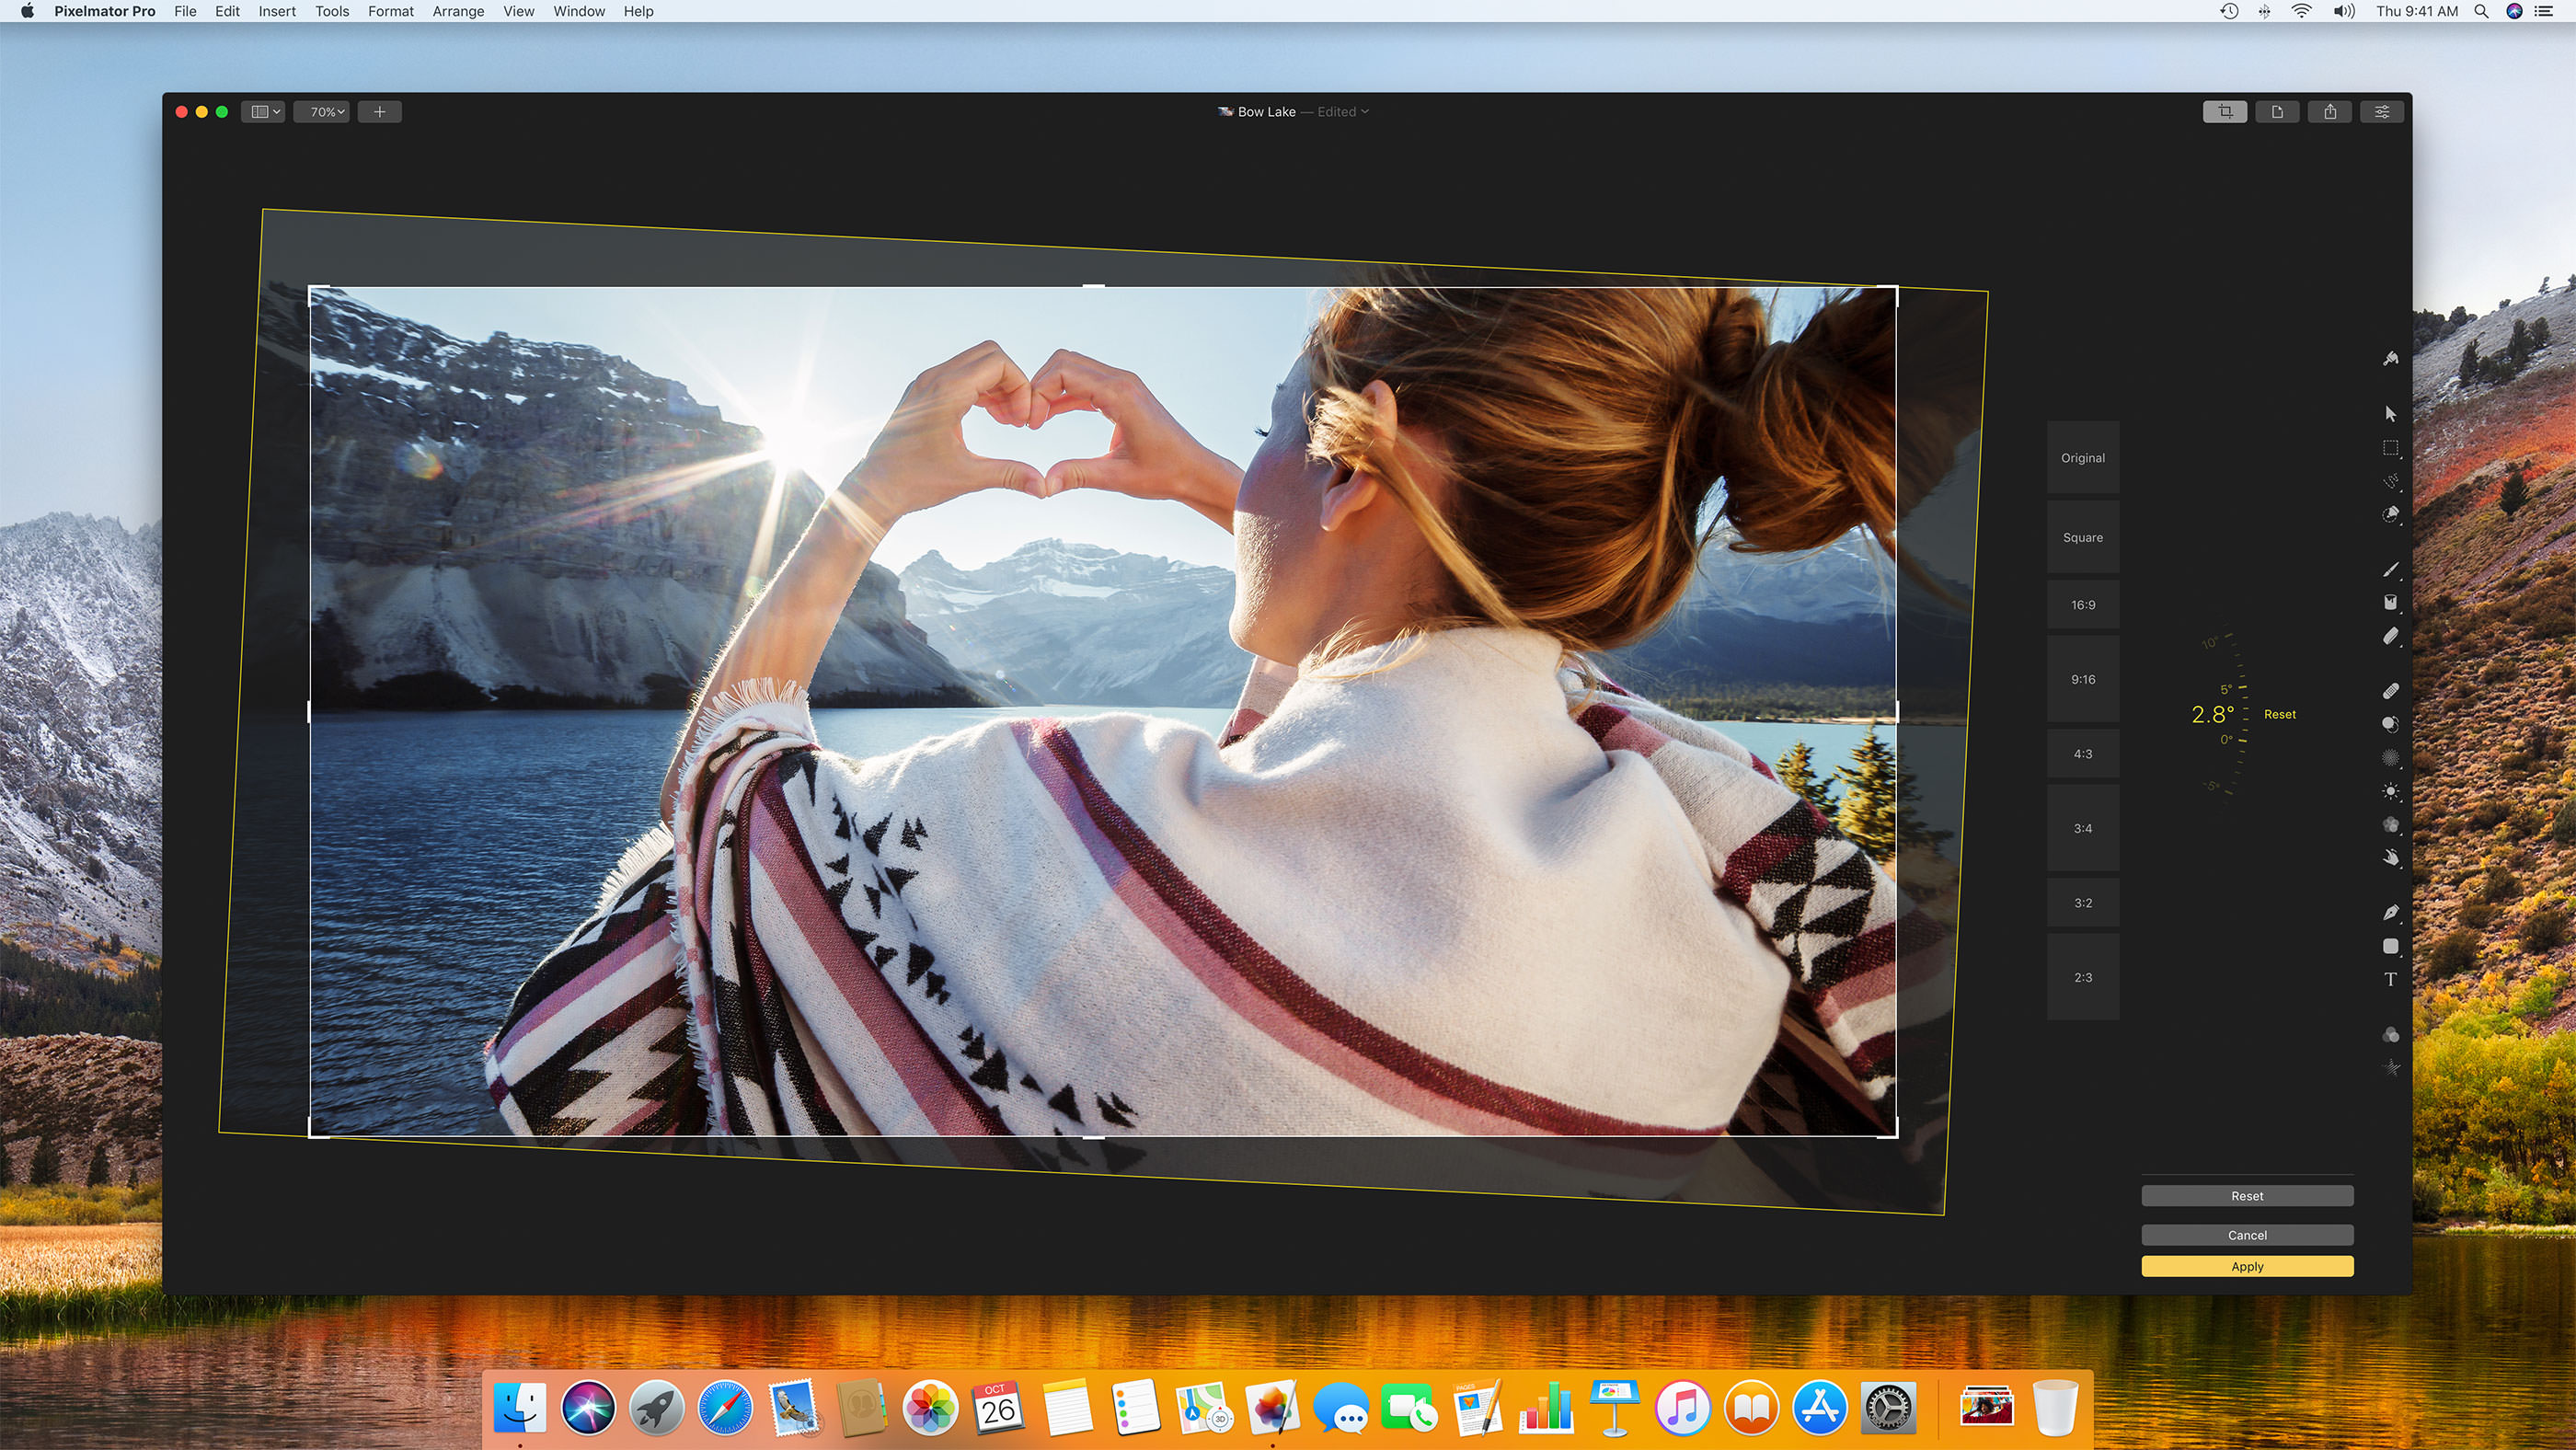Restore the Original aspect ratio
Screen dimensions: 2576x1450
(2083, 457)
